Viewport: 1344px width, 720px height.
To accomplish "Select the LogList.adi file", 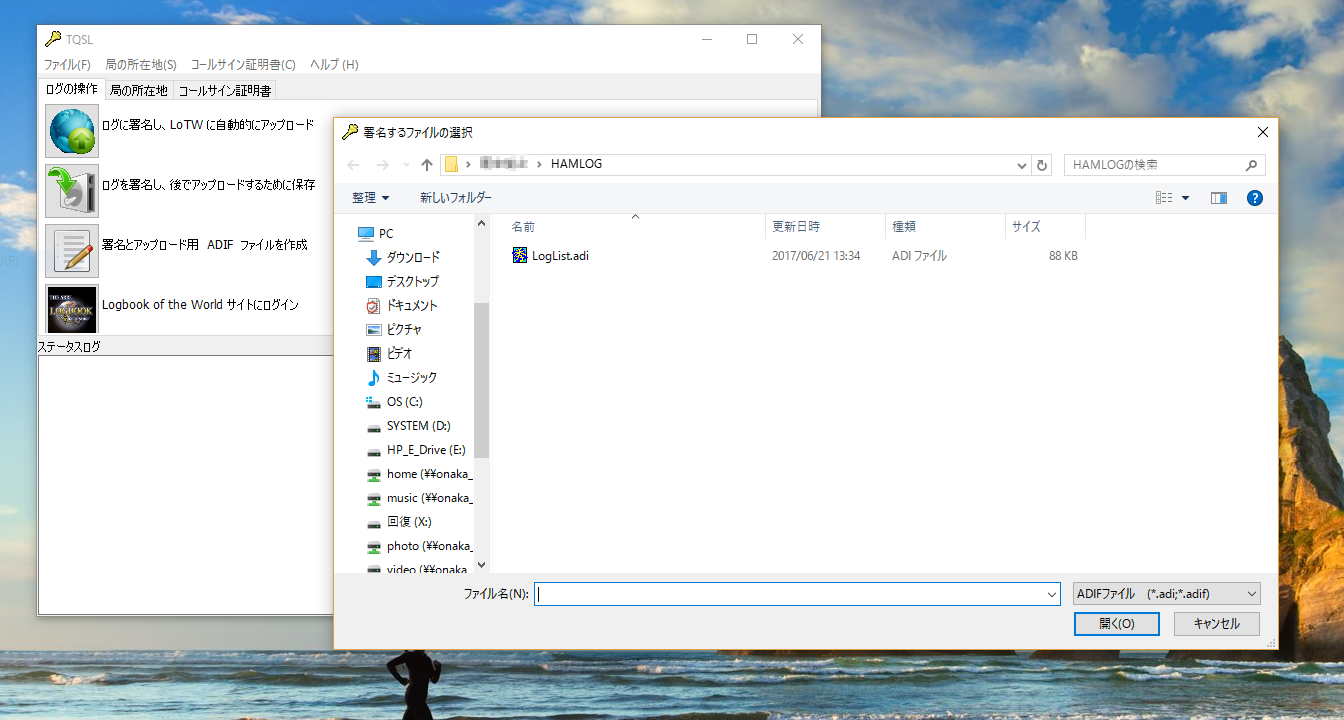I will [x=560, y=255].
